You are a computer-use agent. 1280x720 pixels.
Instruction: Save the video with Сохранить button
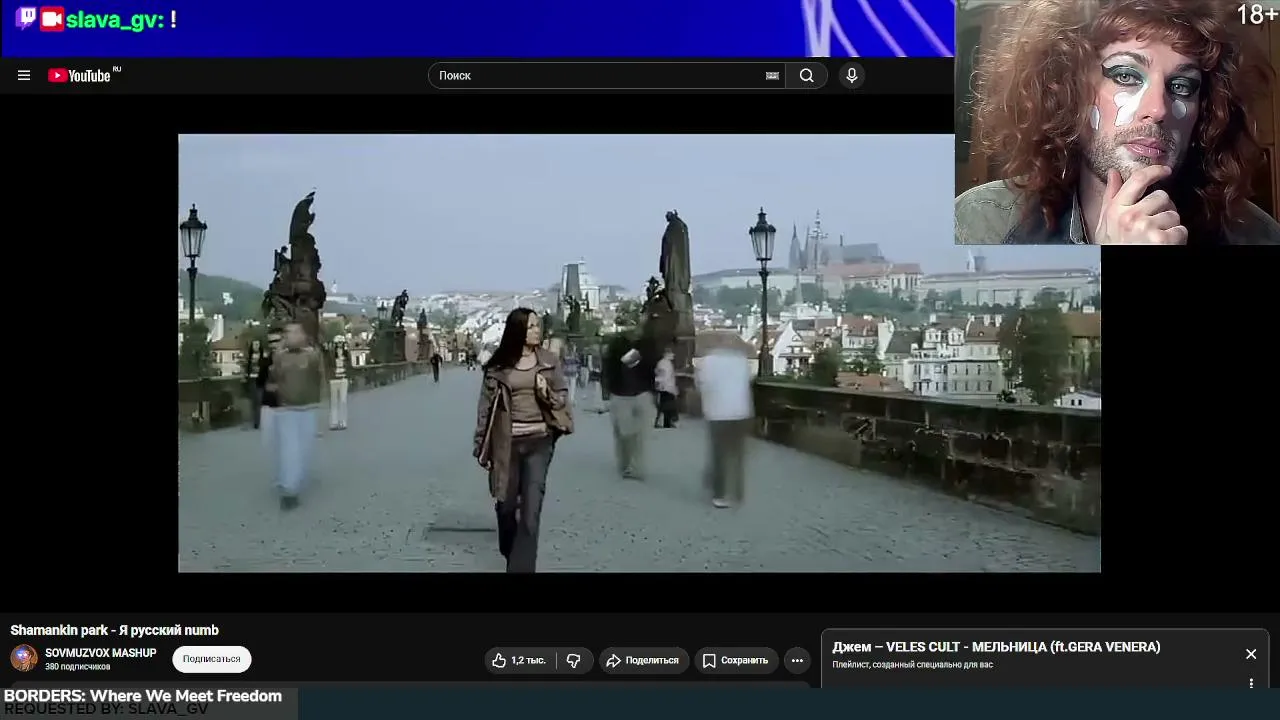735,660
